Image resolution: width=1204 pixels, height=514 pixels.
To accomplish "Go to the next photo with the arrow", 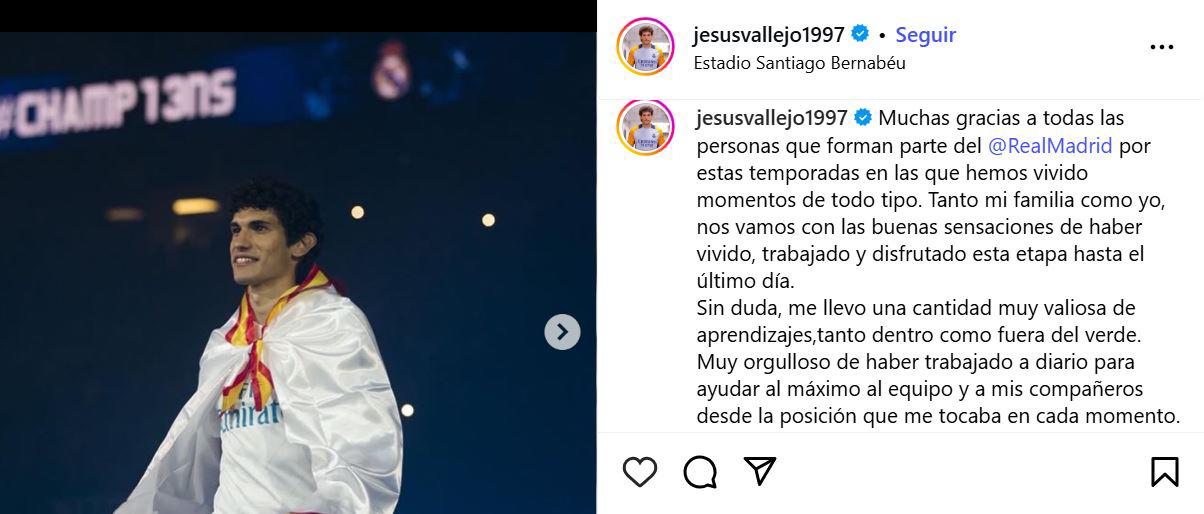I will (x=562, y=332).
